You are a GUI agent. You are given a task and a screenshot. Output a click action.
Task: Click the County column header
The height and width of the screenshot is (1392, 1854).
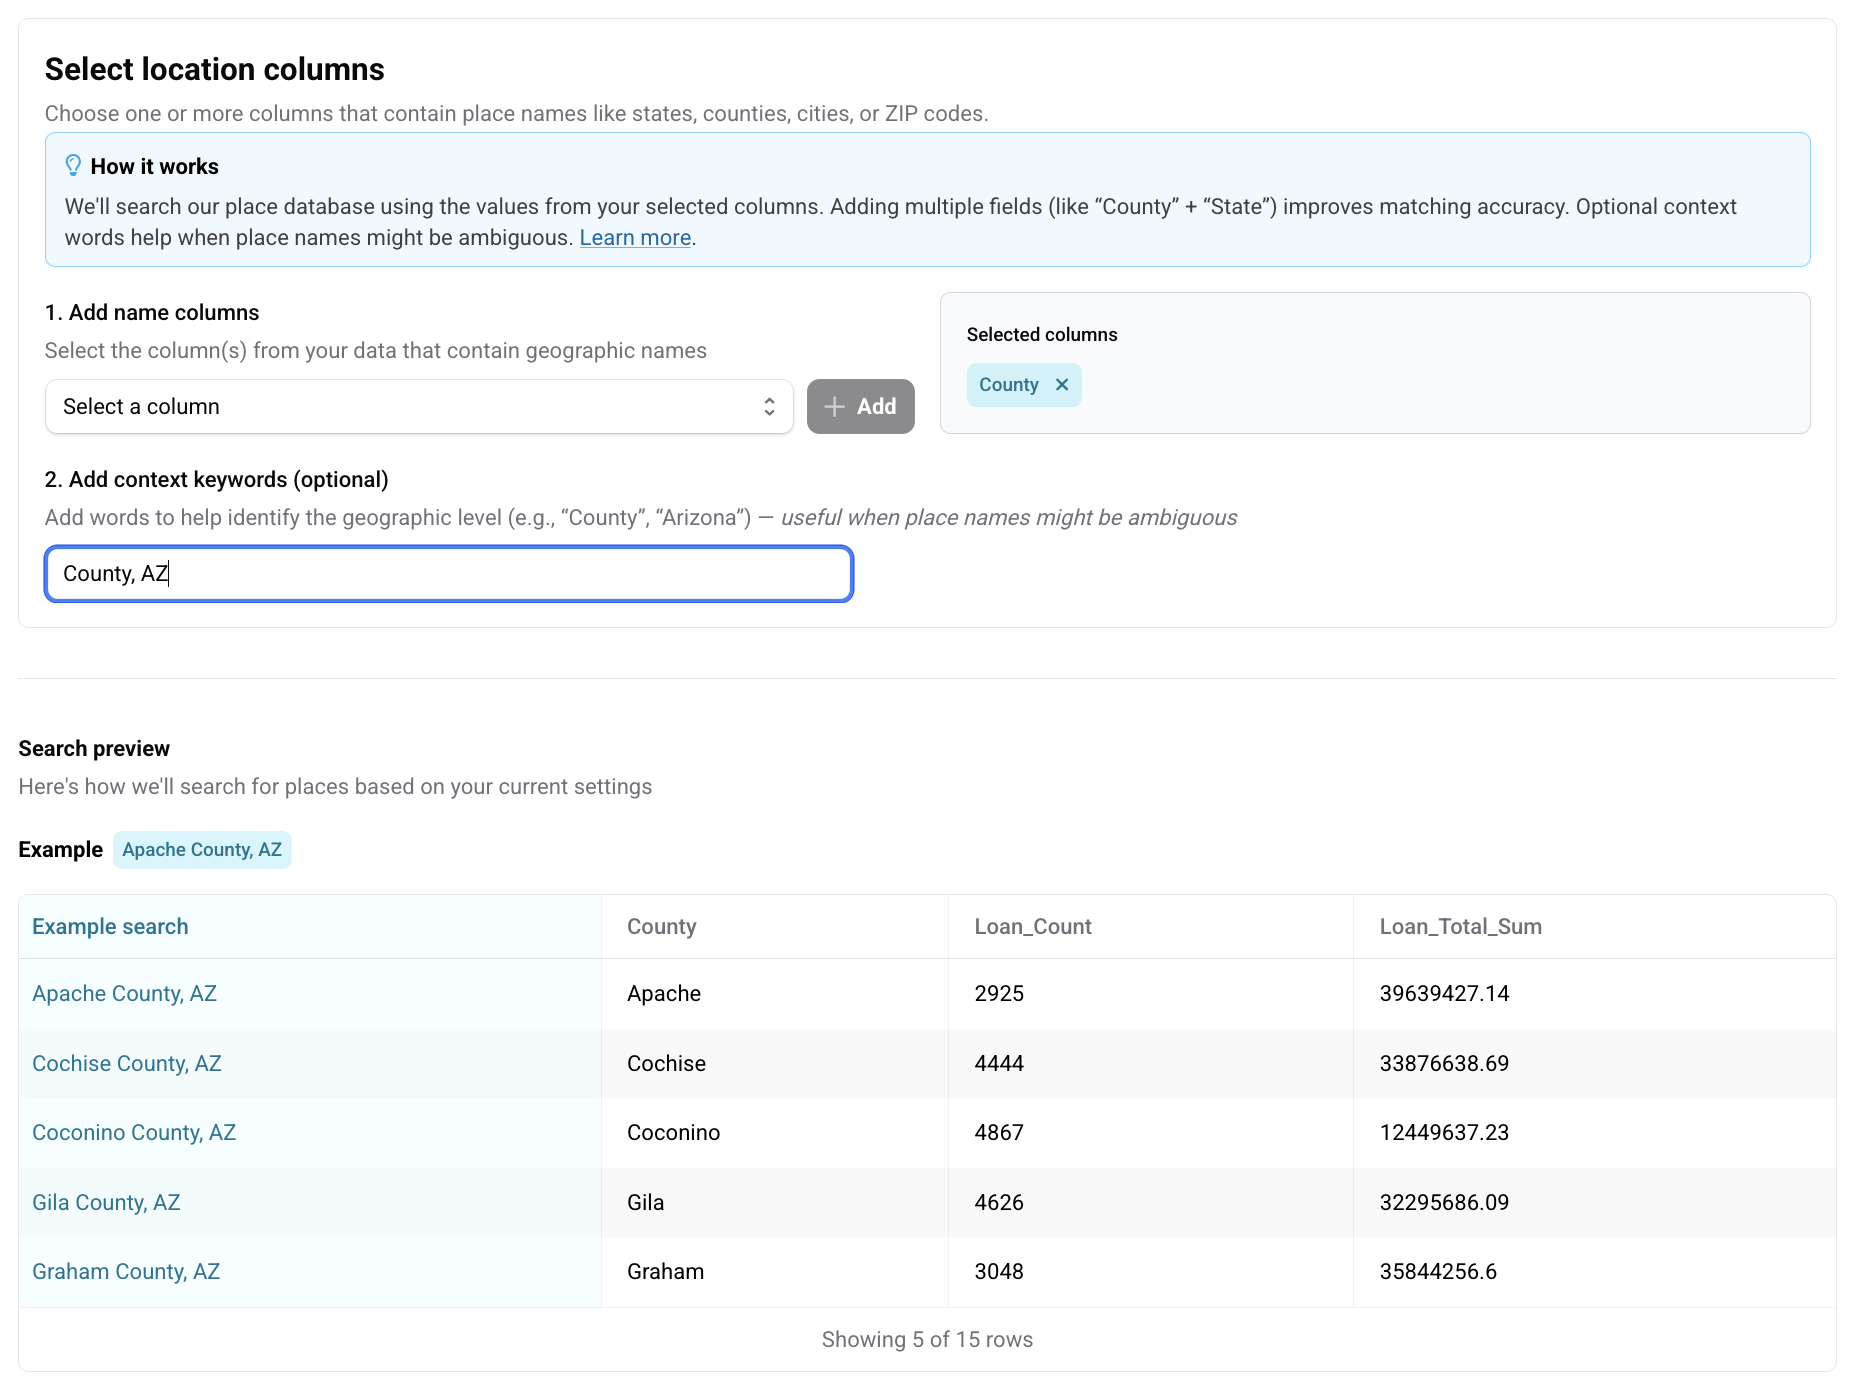[661, 927]
